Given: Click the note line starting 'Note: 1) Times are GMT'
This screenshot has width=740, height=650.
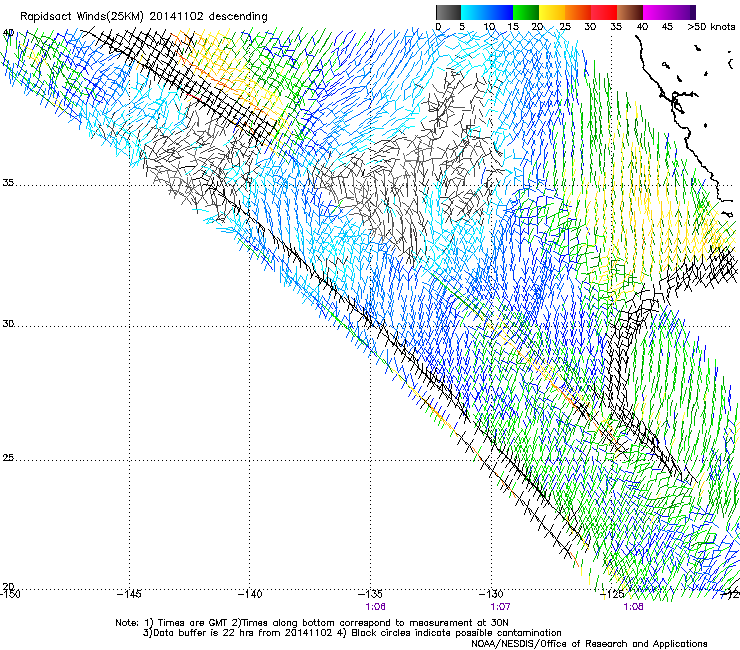Looking at the screenshot, I should coord(312,623).
